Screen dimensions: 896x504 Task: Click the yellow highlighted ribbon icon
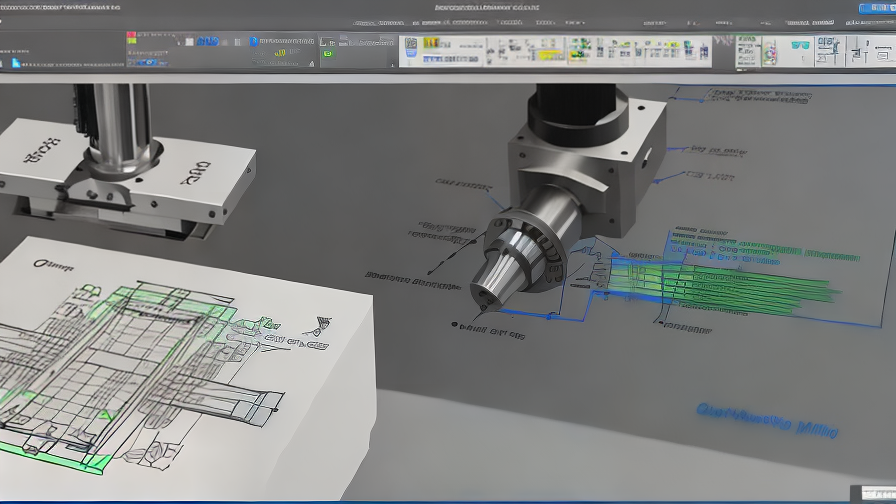click(x=550, y=55)
